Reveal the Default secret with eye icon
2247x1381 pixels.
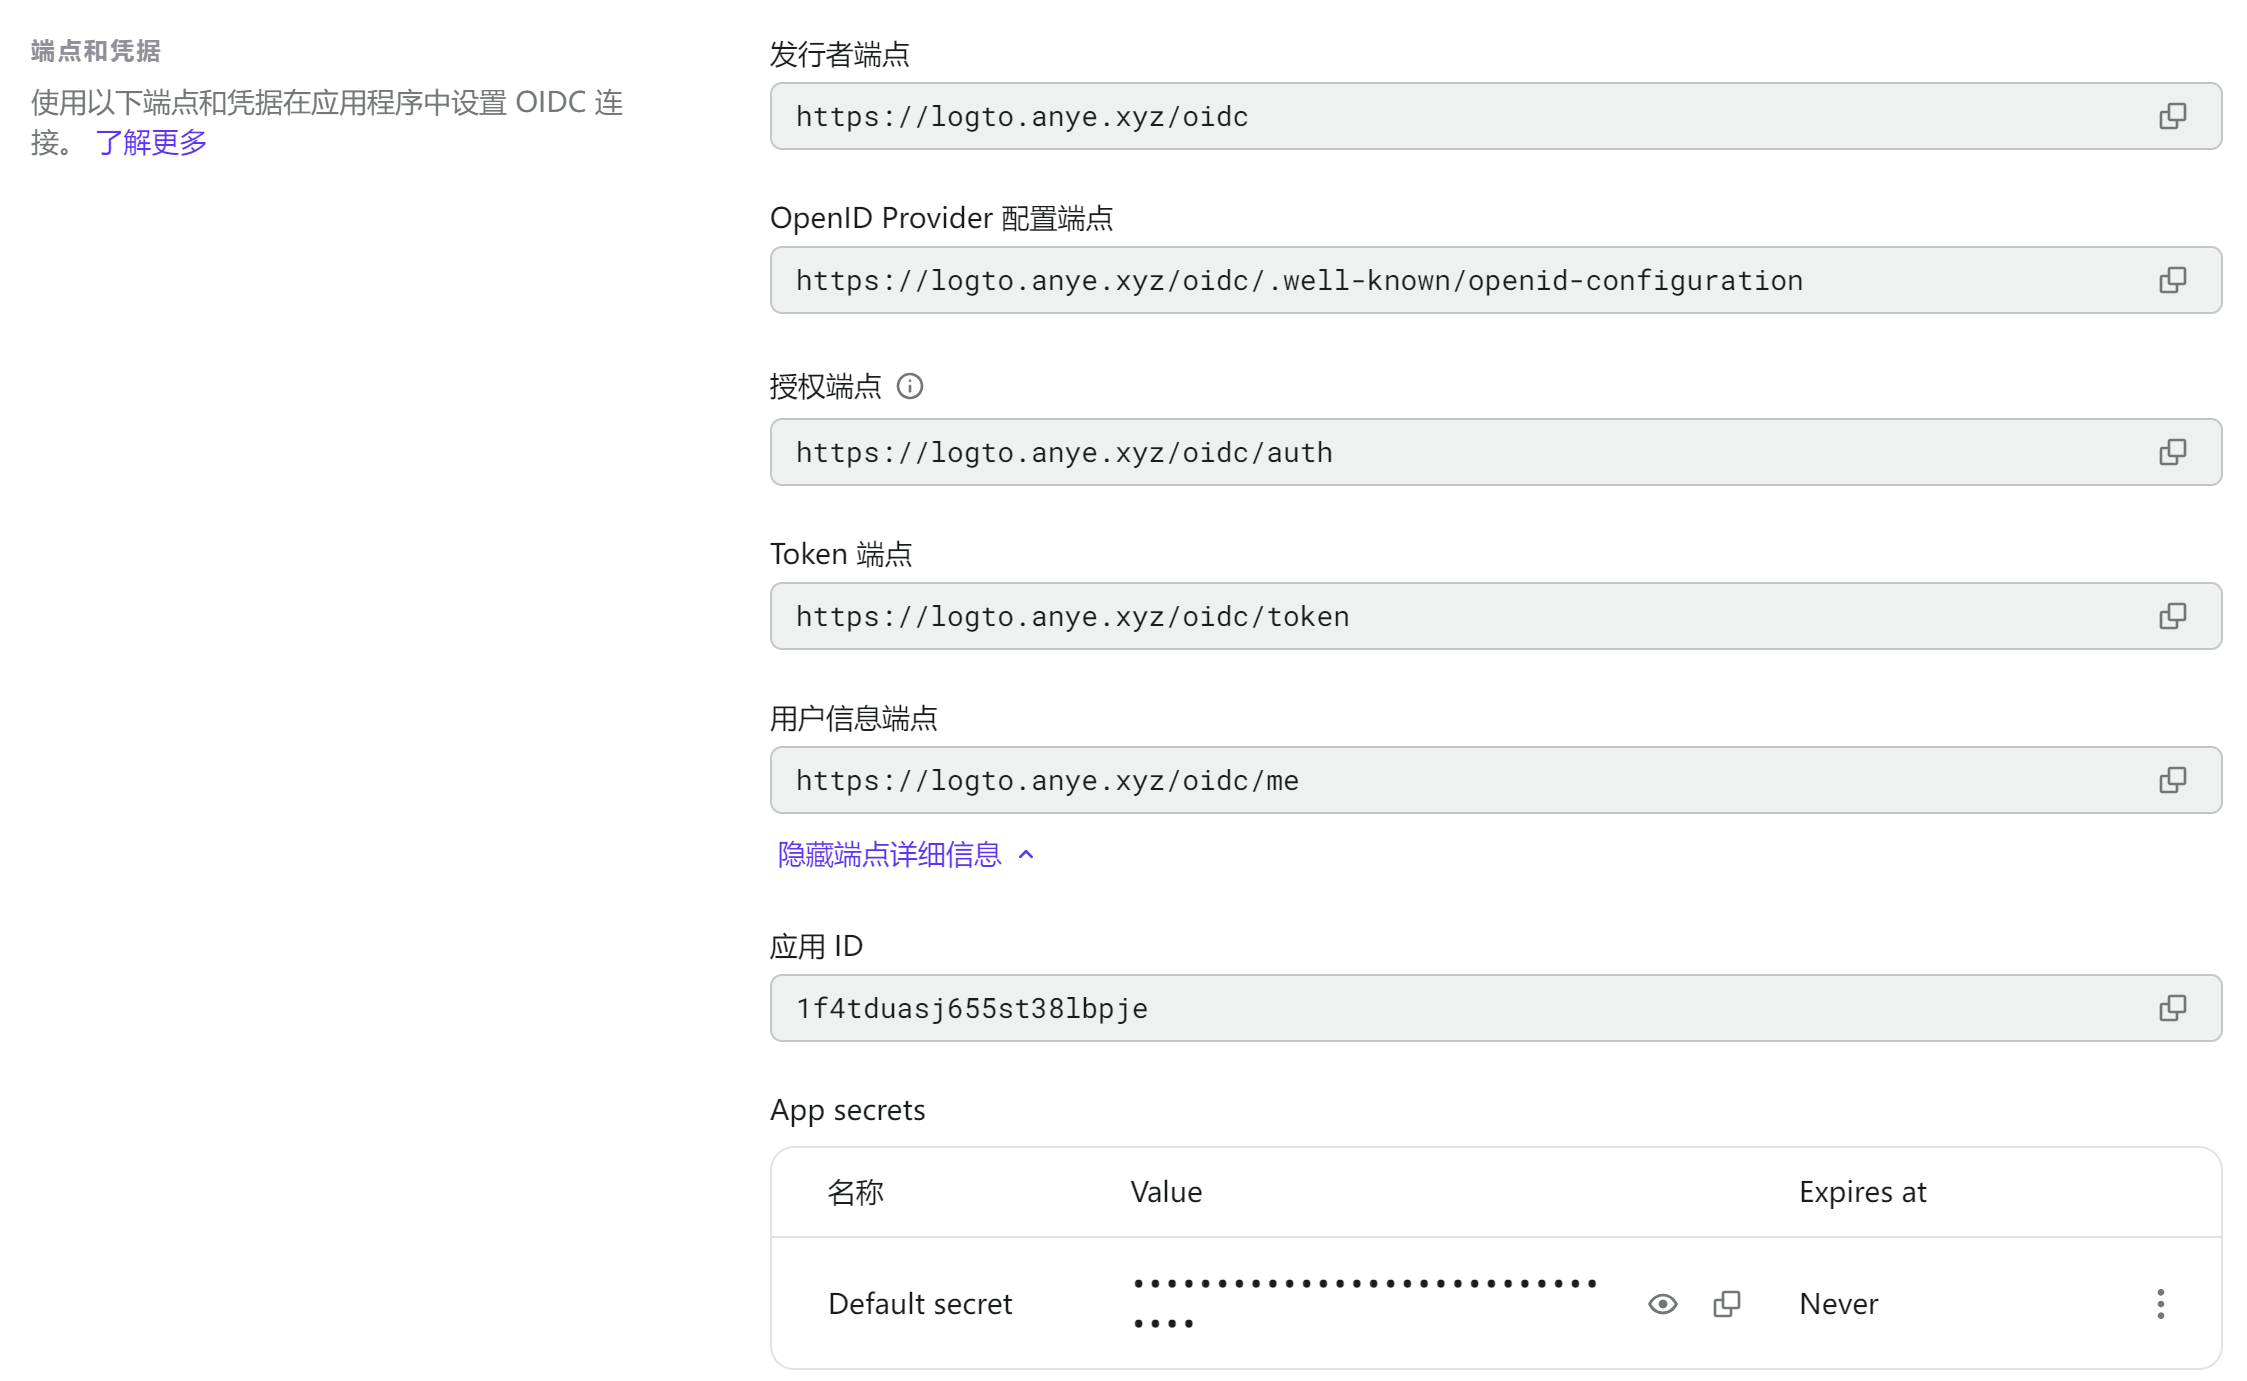coord(1662,1304)
